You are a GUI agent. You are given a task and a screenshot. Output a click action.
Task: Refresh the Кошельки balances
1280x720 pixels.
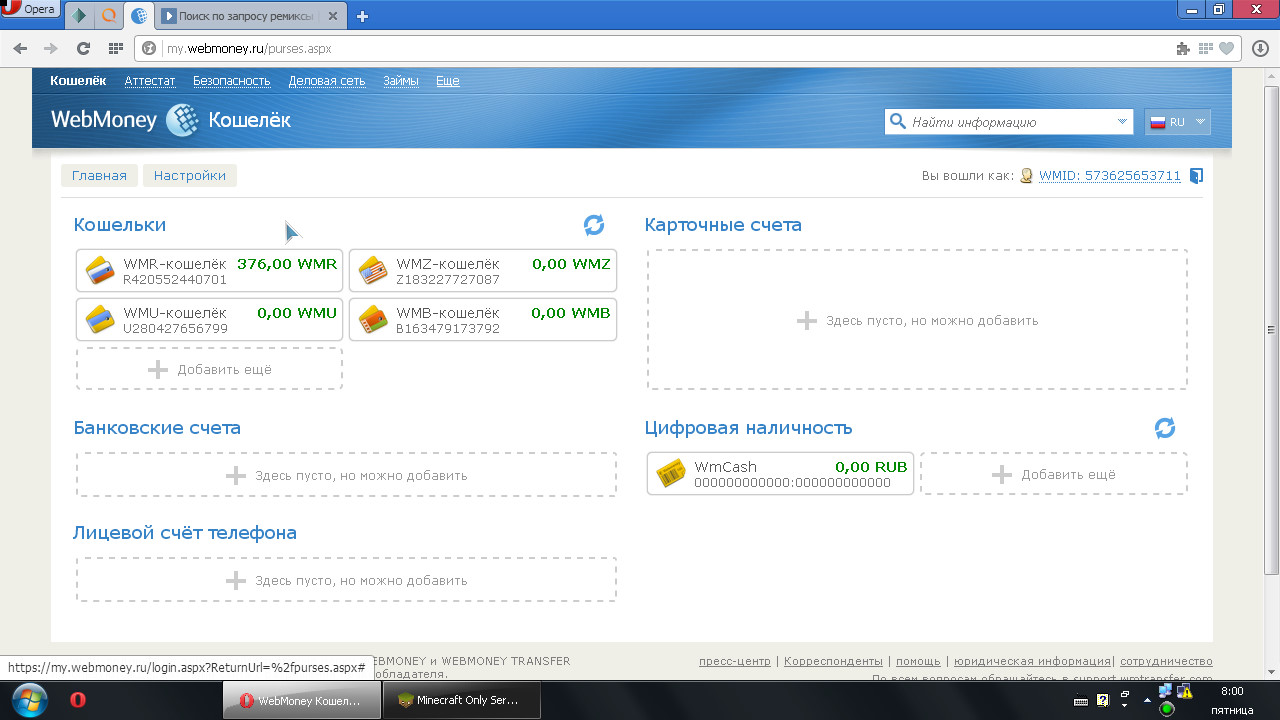(594, 225)
